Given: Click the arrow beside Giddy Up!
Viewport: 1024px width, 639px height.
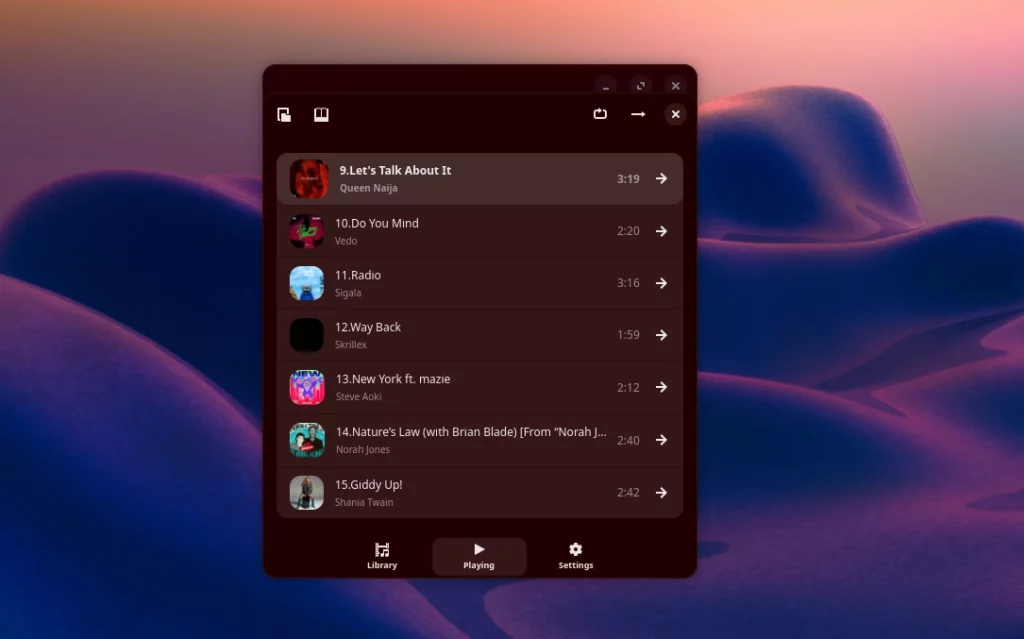Looking at the screenshot, I should click(x=661, y=492).
